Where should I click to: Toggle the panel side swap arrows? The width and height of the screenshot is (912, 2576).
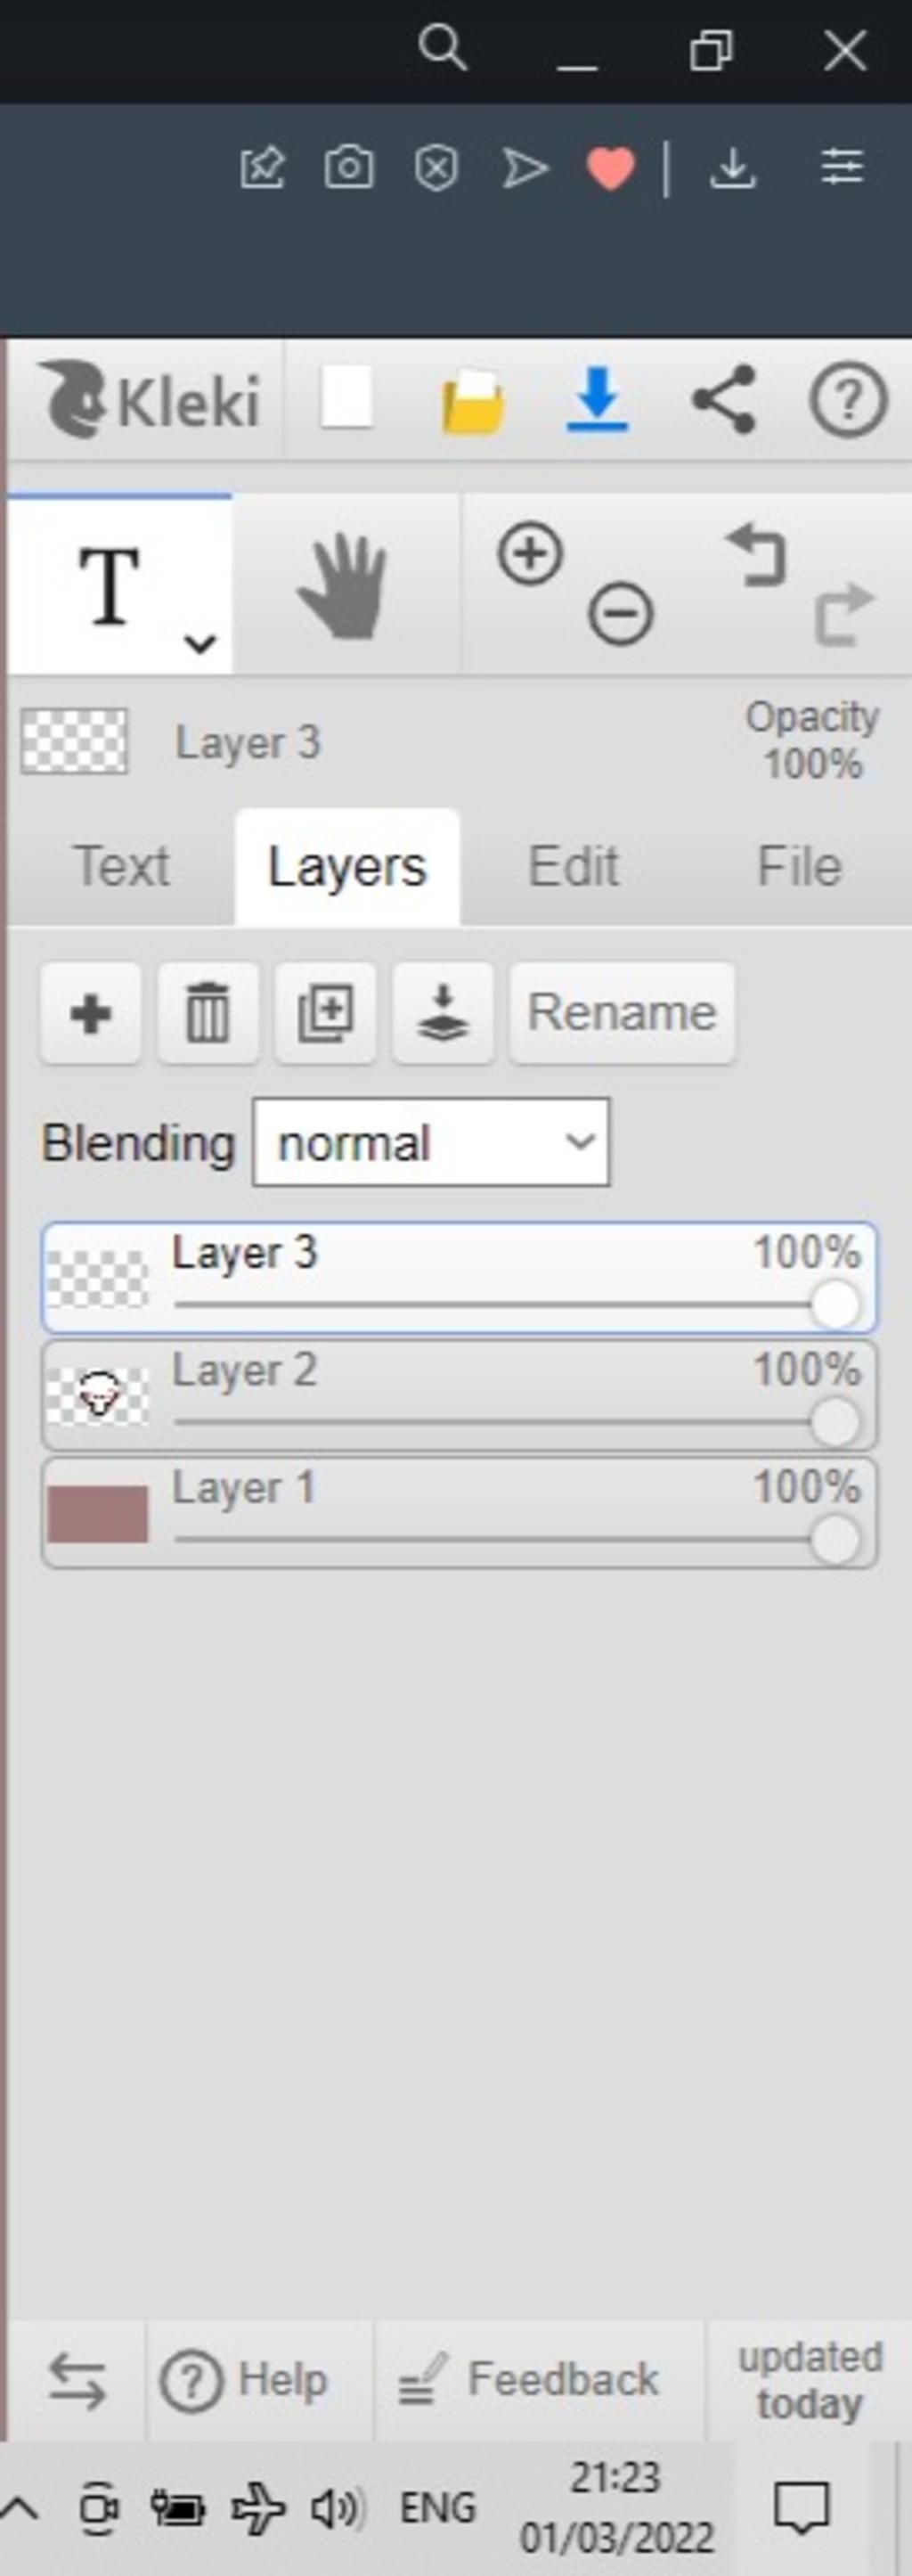[x=77, y=2380]
